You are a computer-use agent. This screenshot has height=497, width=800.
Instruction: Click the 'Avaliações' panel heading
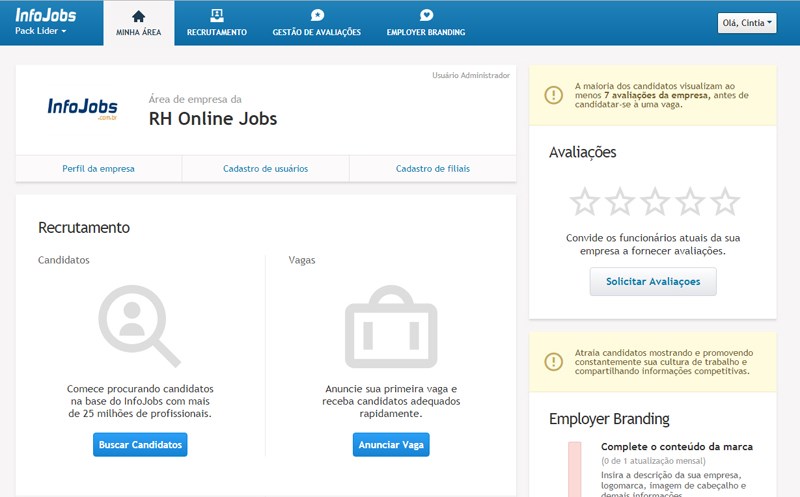point(583,153)
